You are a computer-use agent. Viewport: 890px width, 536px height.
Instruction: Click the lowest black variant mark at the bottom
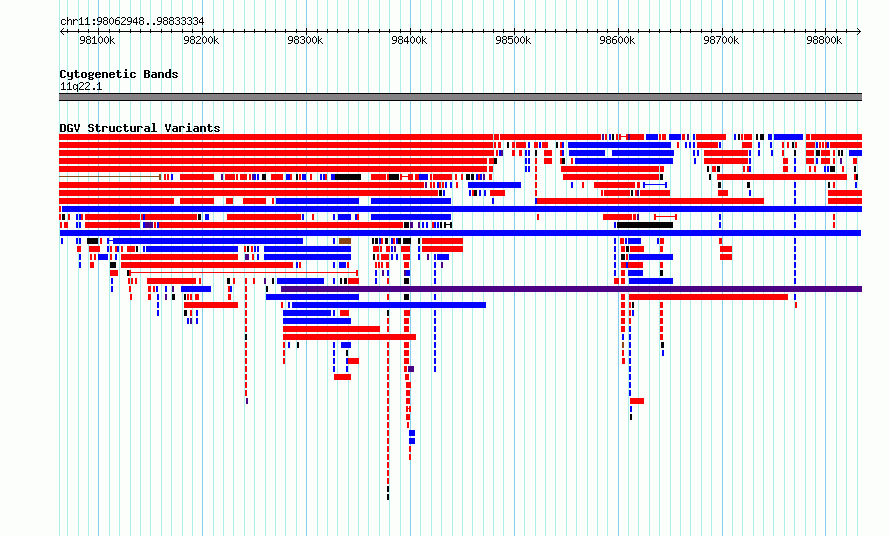pyautogui.click(x=388, y=497)
